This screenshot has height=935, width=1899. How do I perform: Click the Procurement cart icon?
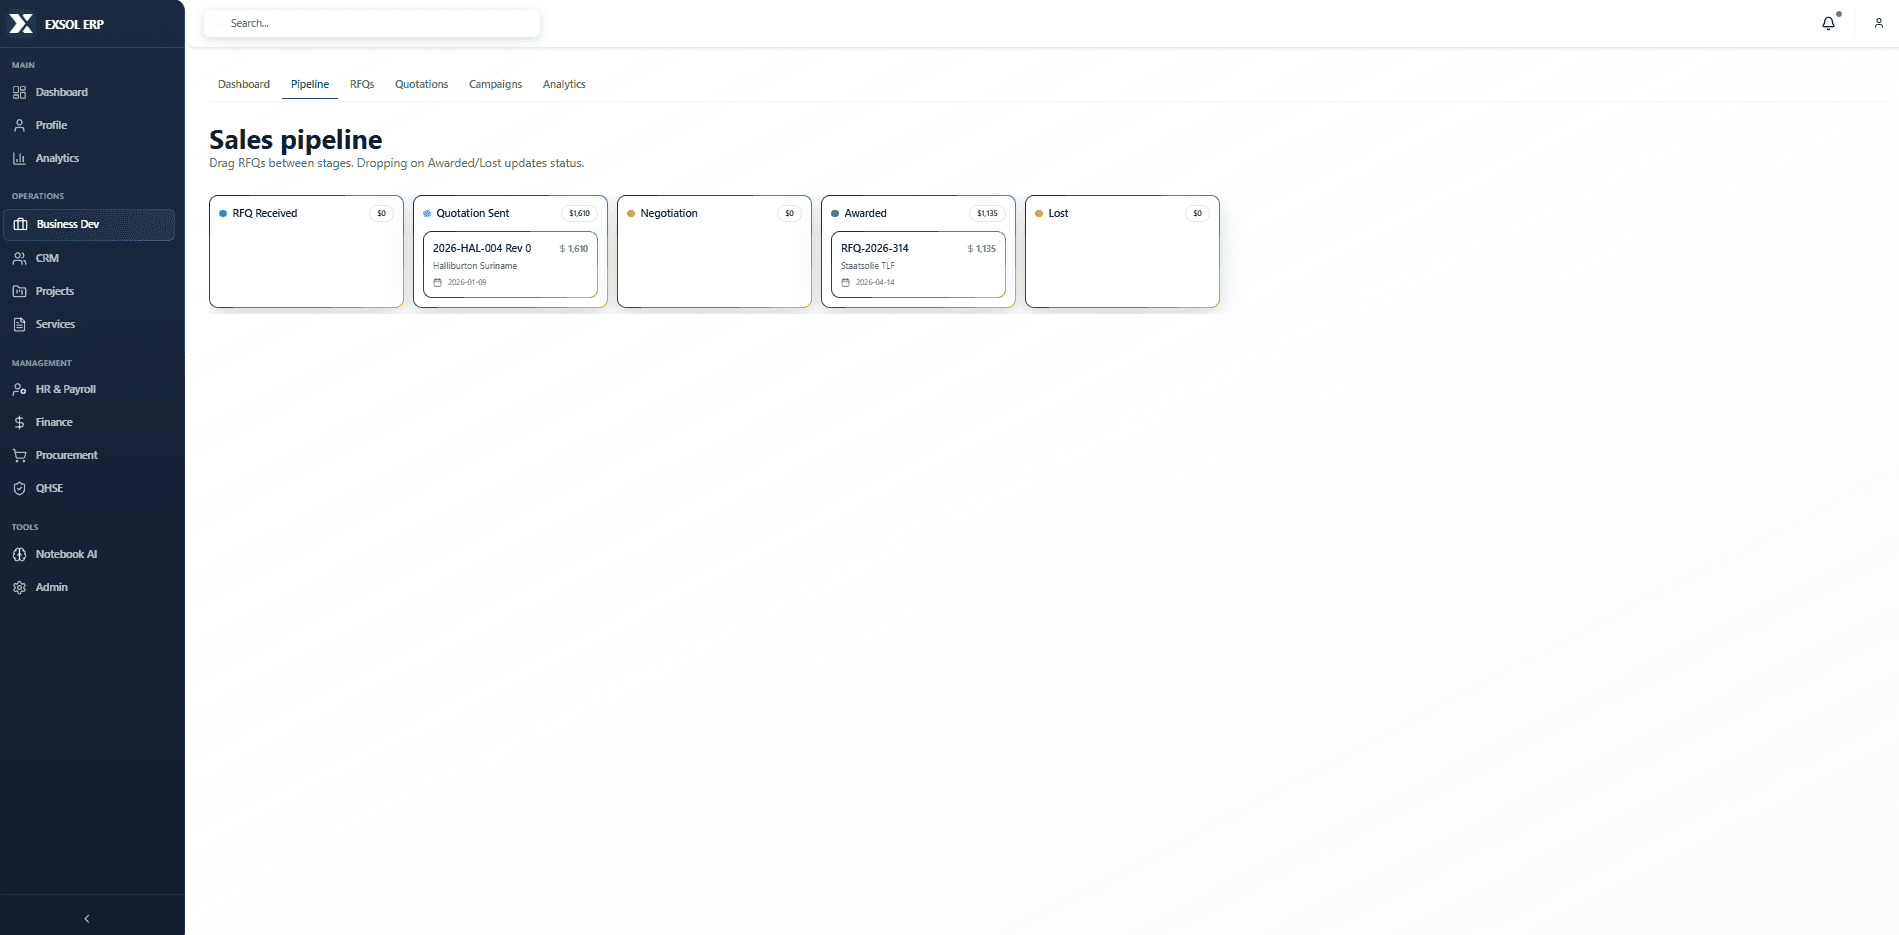19,455
